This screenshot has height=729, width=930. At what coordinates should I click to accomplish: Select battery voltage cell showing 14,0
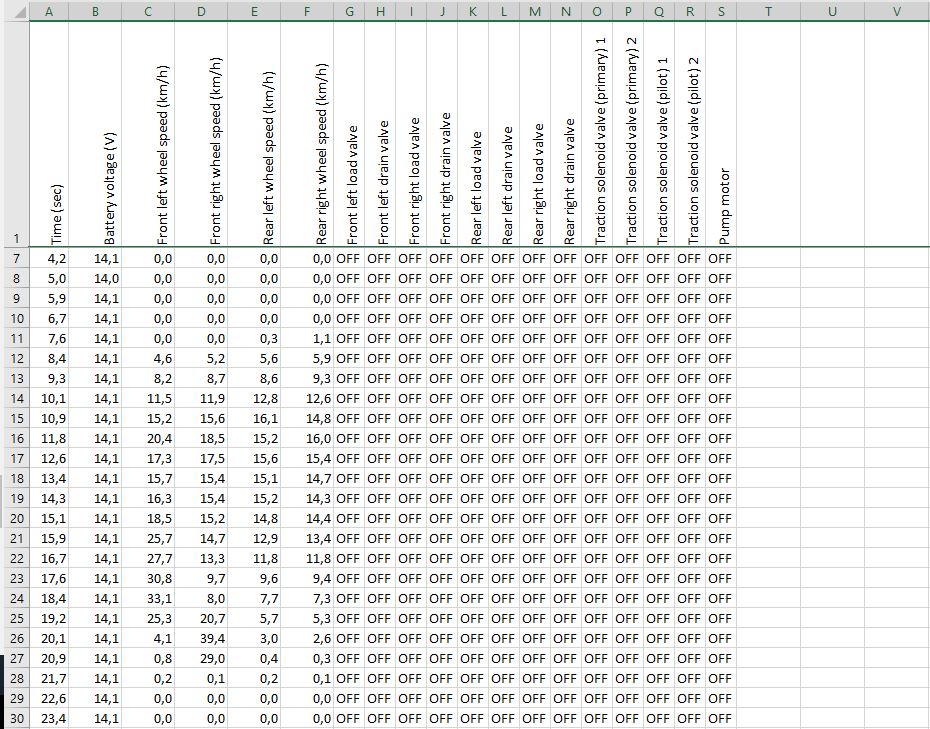point(95,278)
